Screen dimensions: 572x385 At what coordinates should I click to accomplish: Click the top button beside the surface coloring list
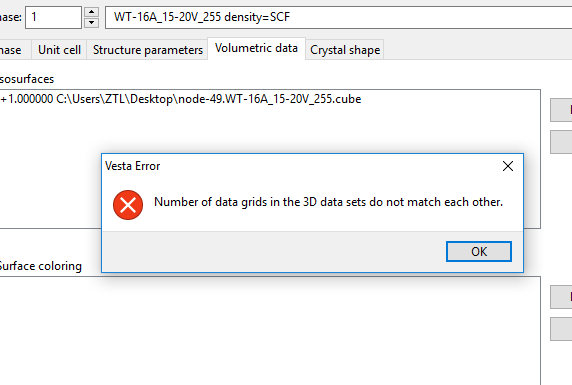pyautogui.click(x=561, y=297)
